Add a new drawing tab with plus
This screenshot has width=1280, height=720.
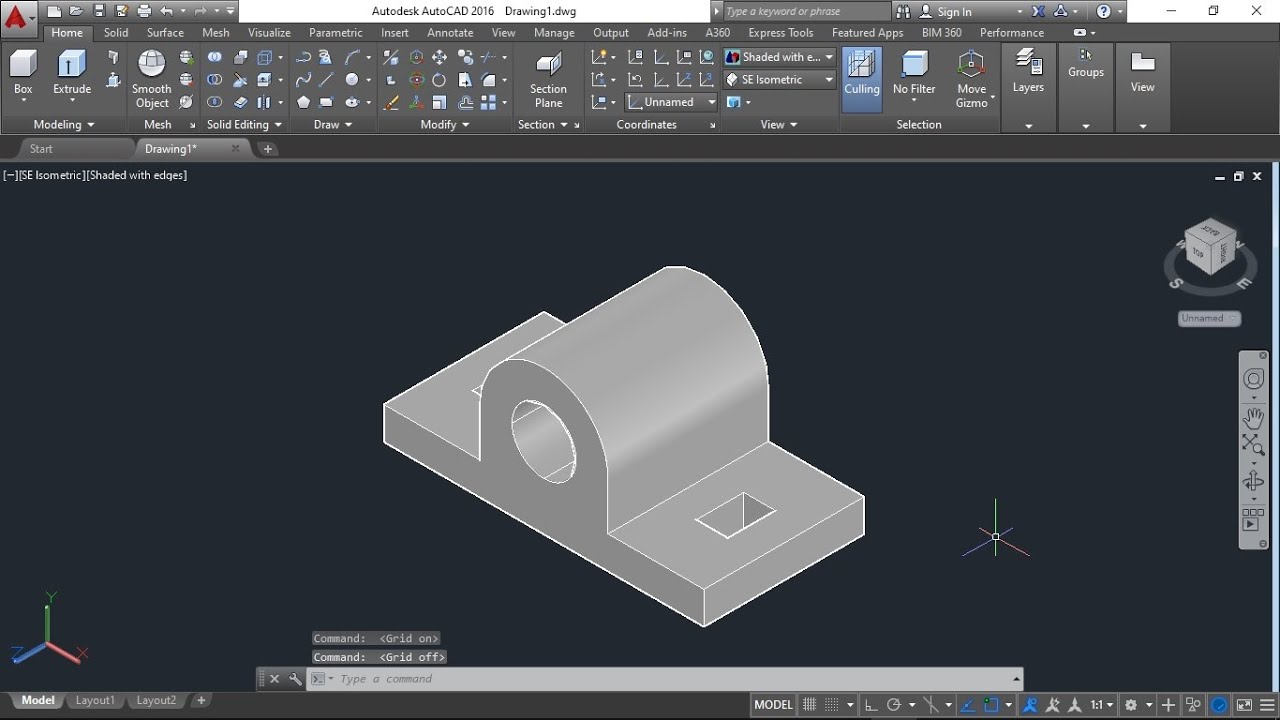pos(267,149)
